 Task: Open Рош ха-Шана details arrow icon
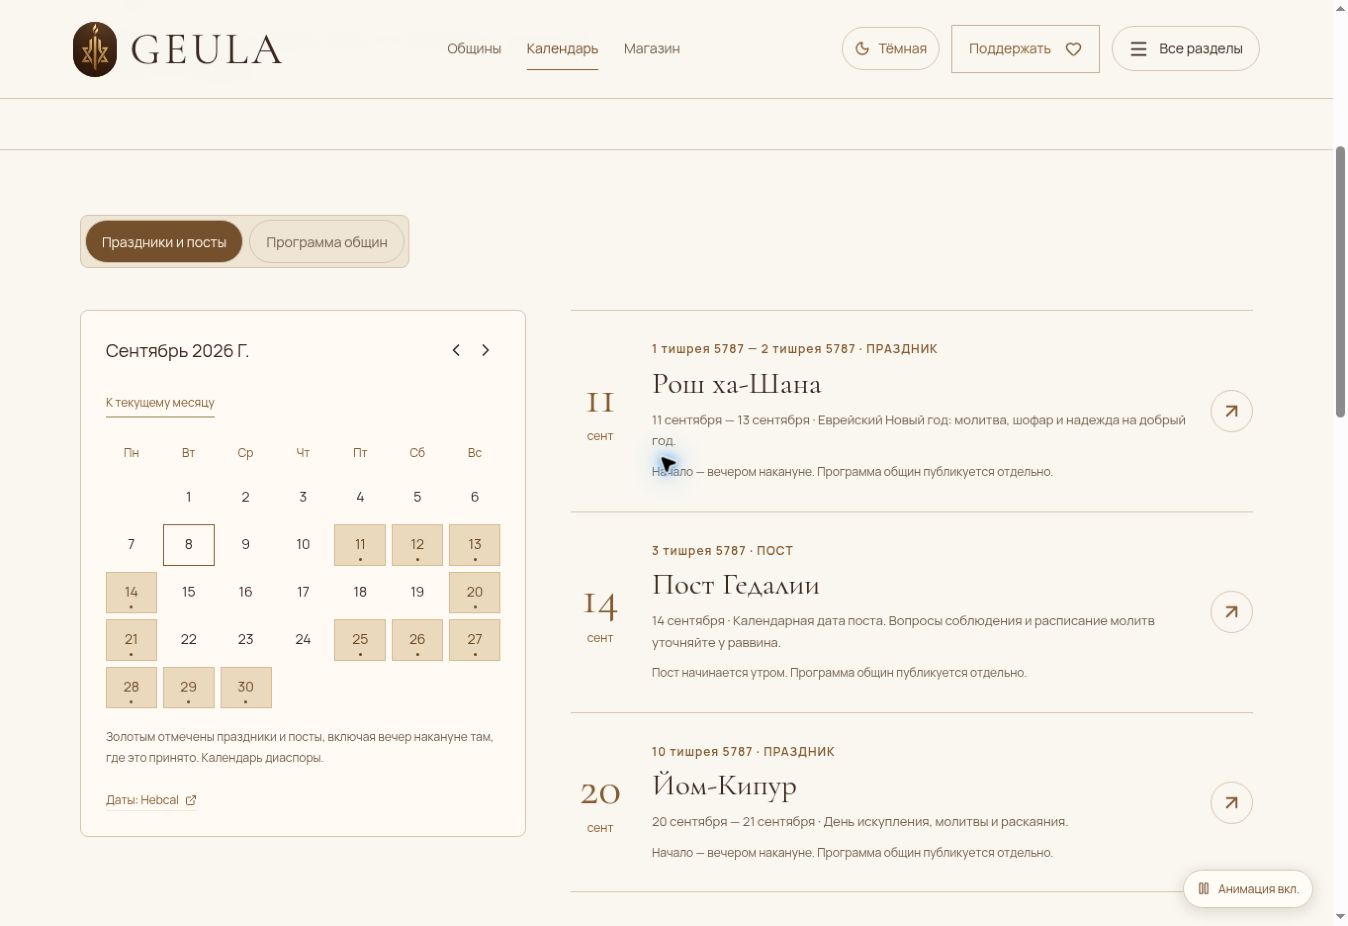pyautogui.click(x=1231, y=411)
